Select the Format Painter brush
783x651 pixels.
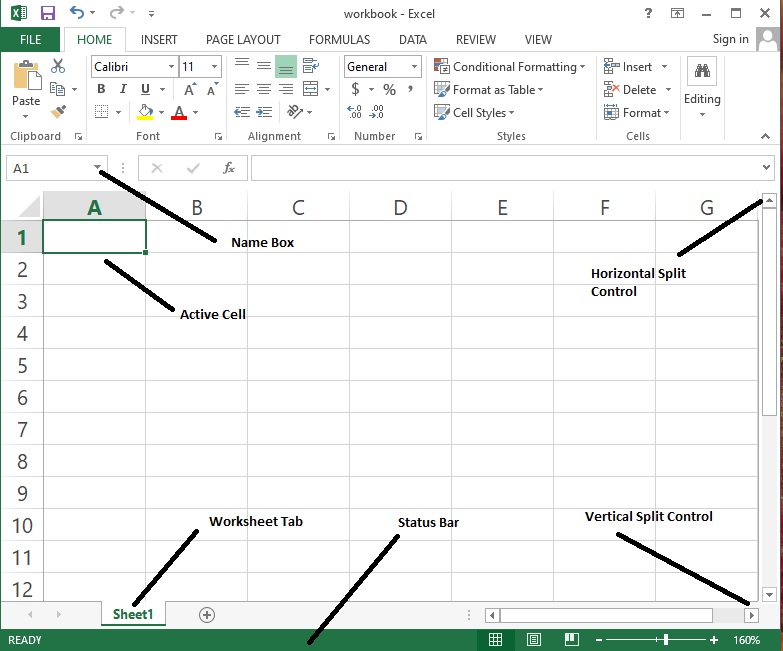[x=58, y=112]
